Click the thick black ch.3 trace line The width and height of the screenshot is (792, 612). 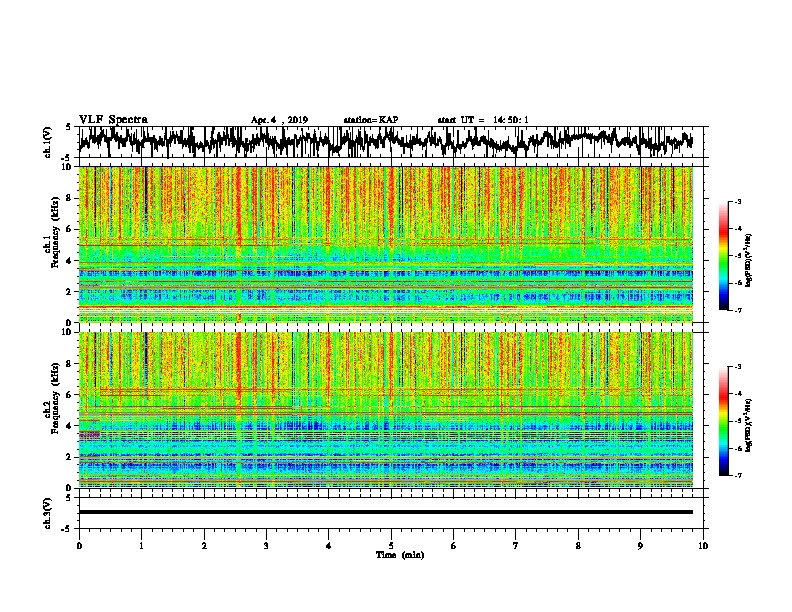pyautogui.click(x=386, y=512)
